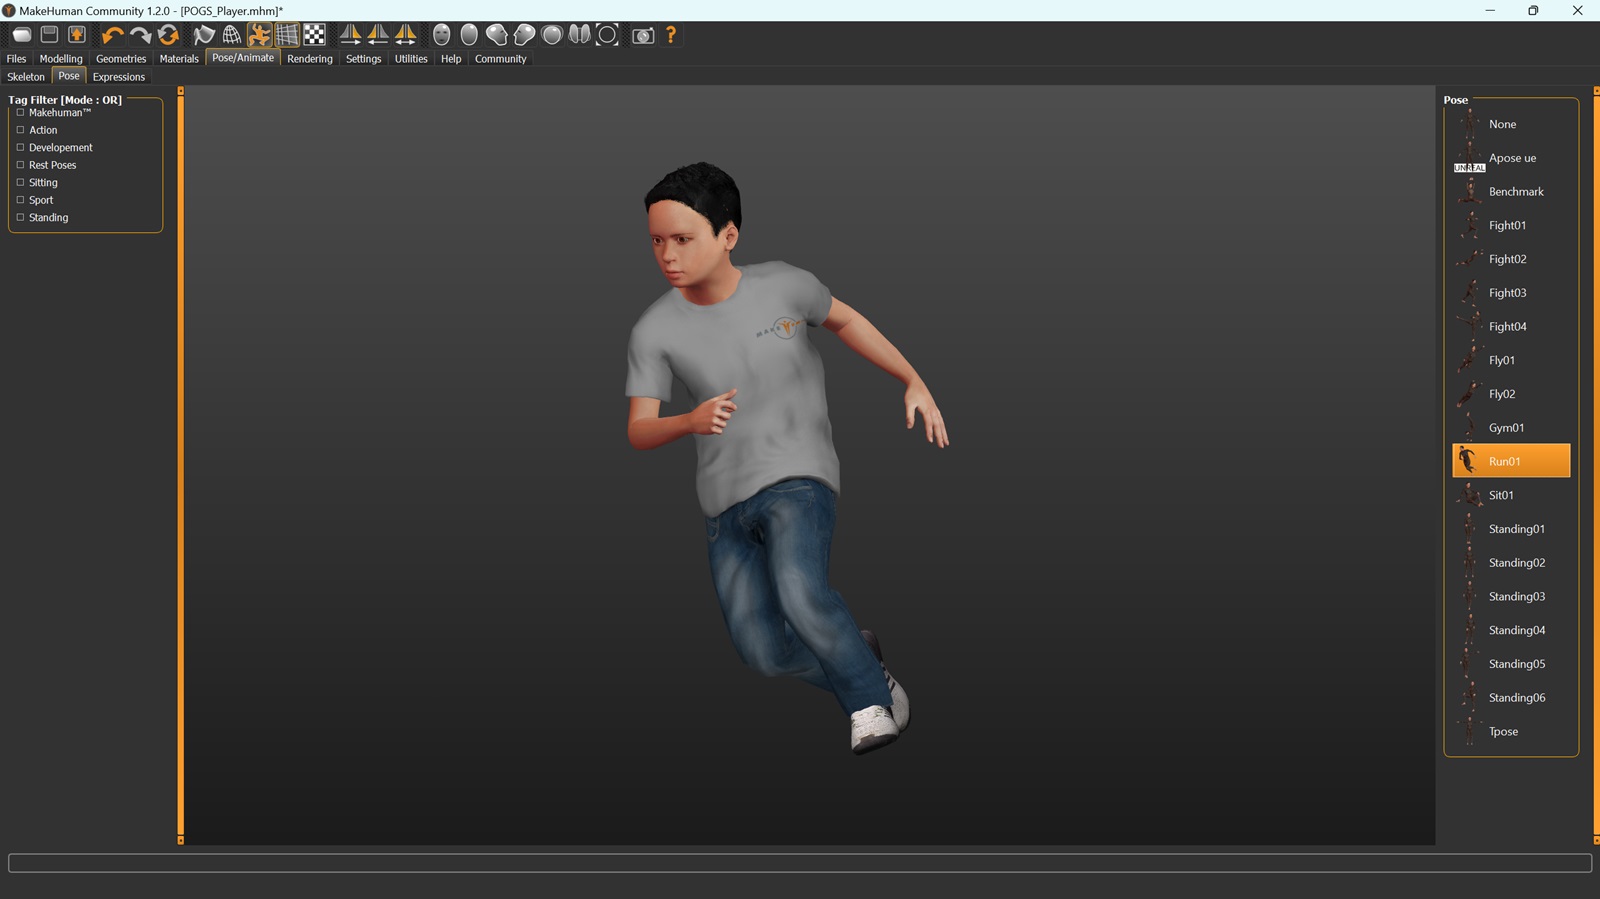This screenshot has height=899, width=1600.
Task: Click the Export toolbar icon with up arrow
Action: (x=77, y=35)
